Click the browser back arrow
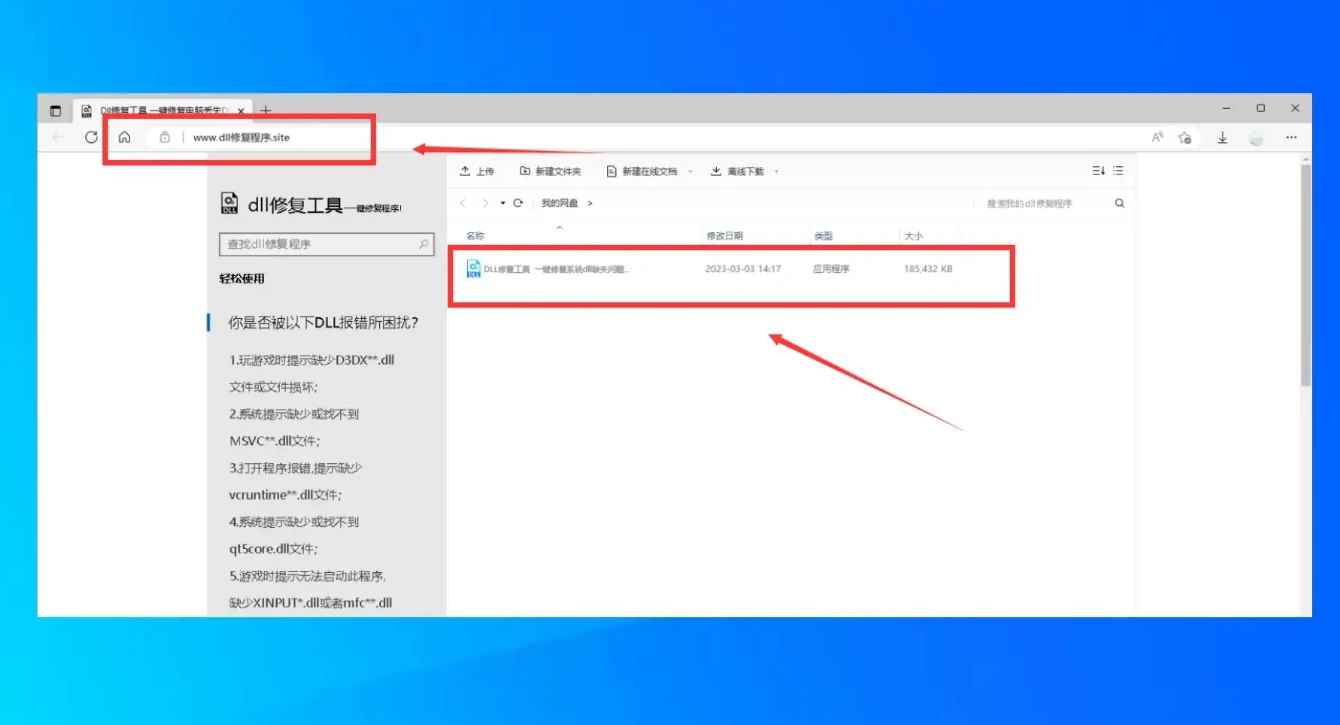 tap(59, 137)
